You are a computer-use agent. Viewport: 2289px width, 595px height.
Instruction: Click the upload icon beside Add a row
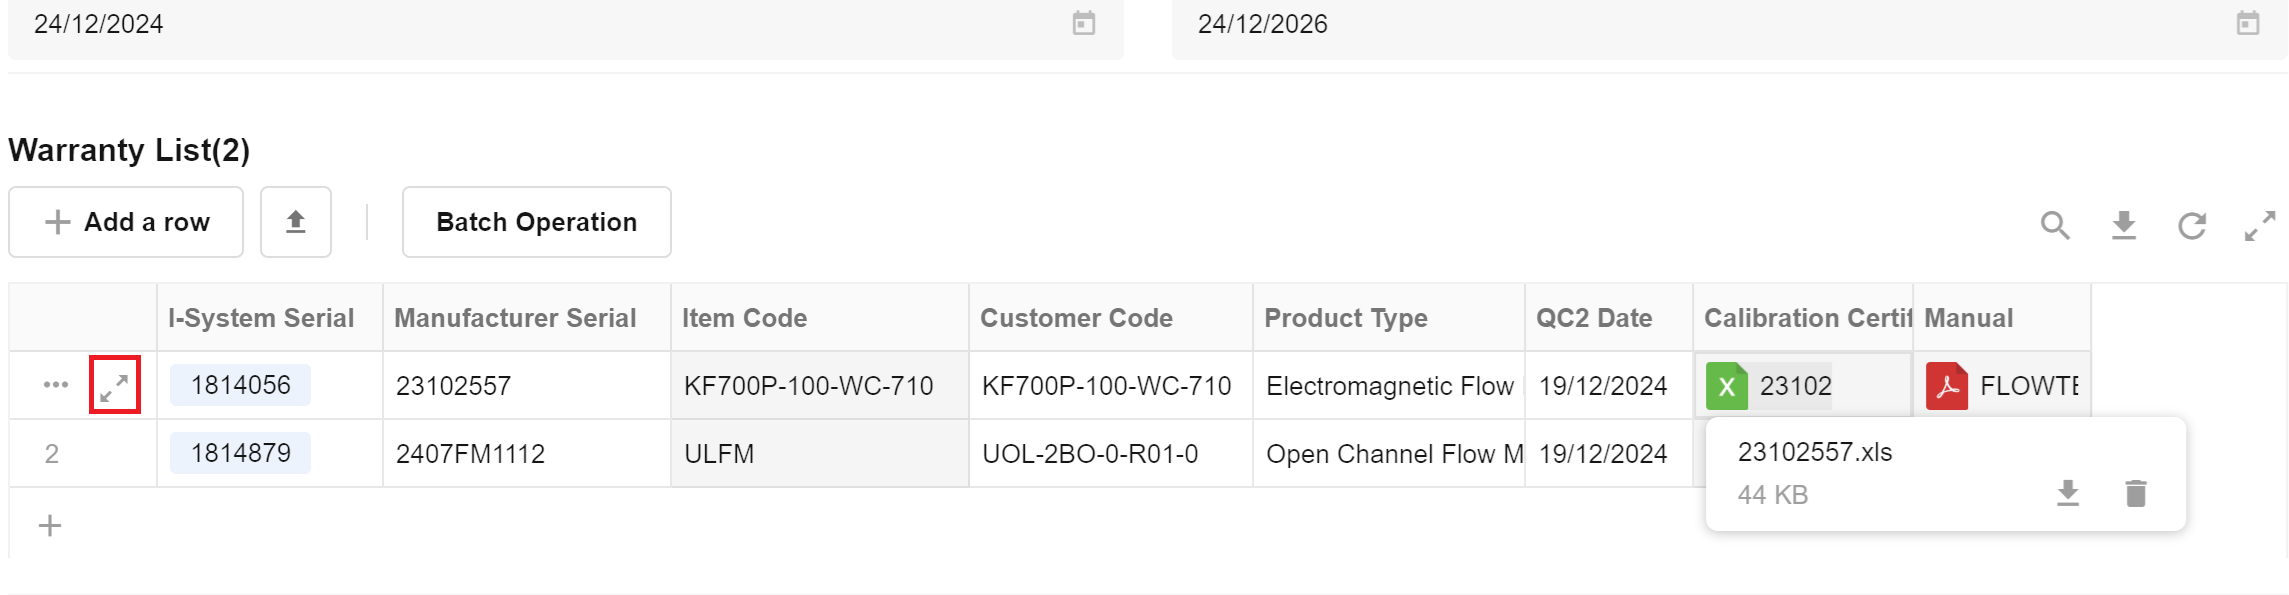pyautogui.click(x=296, y=222)
